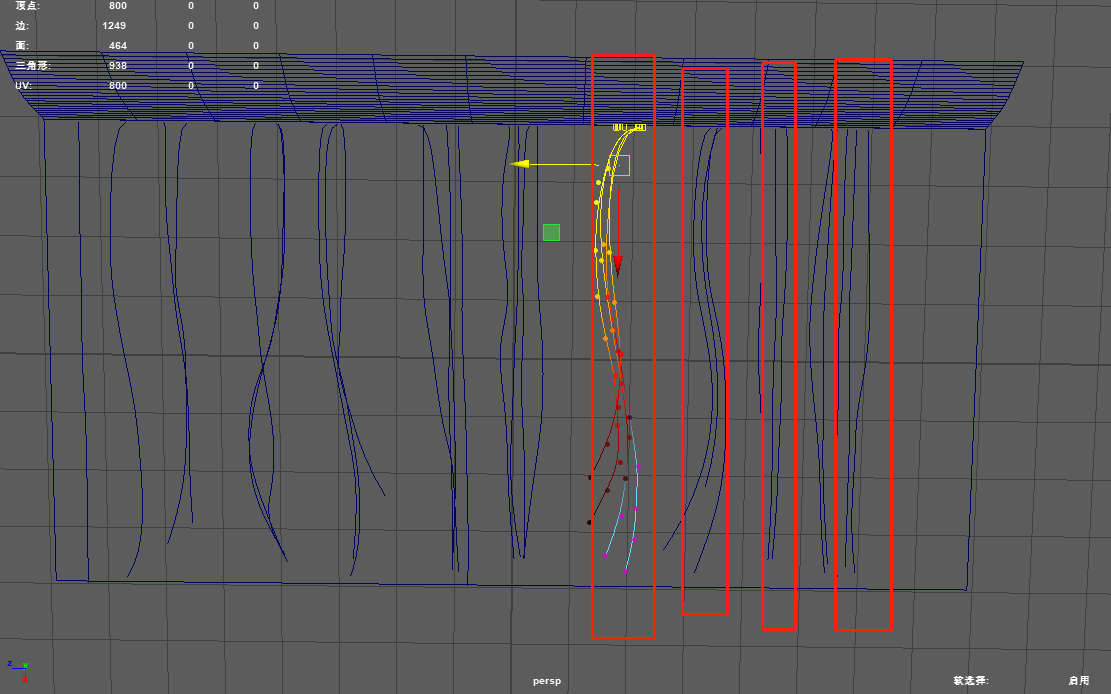The height and width of the screenshot is (694, 1111).
Task: Click the cyan selection box near the manipulator
Action: tap(619, 165)
